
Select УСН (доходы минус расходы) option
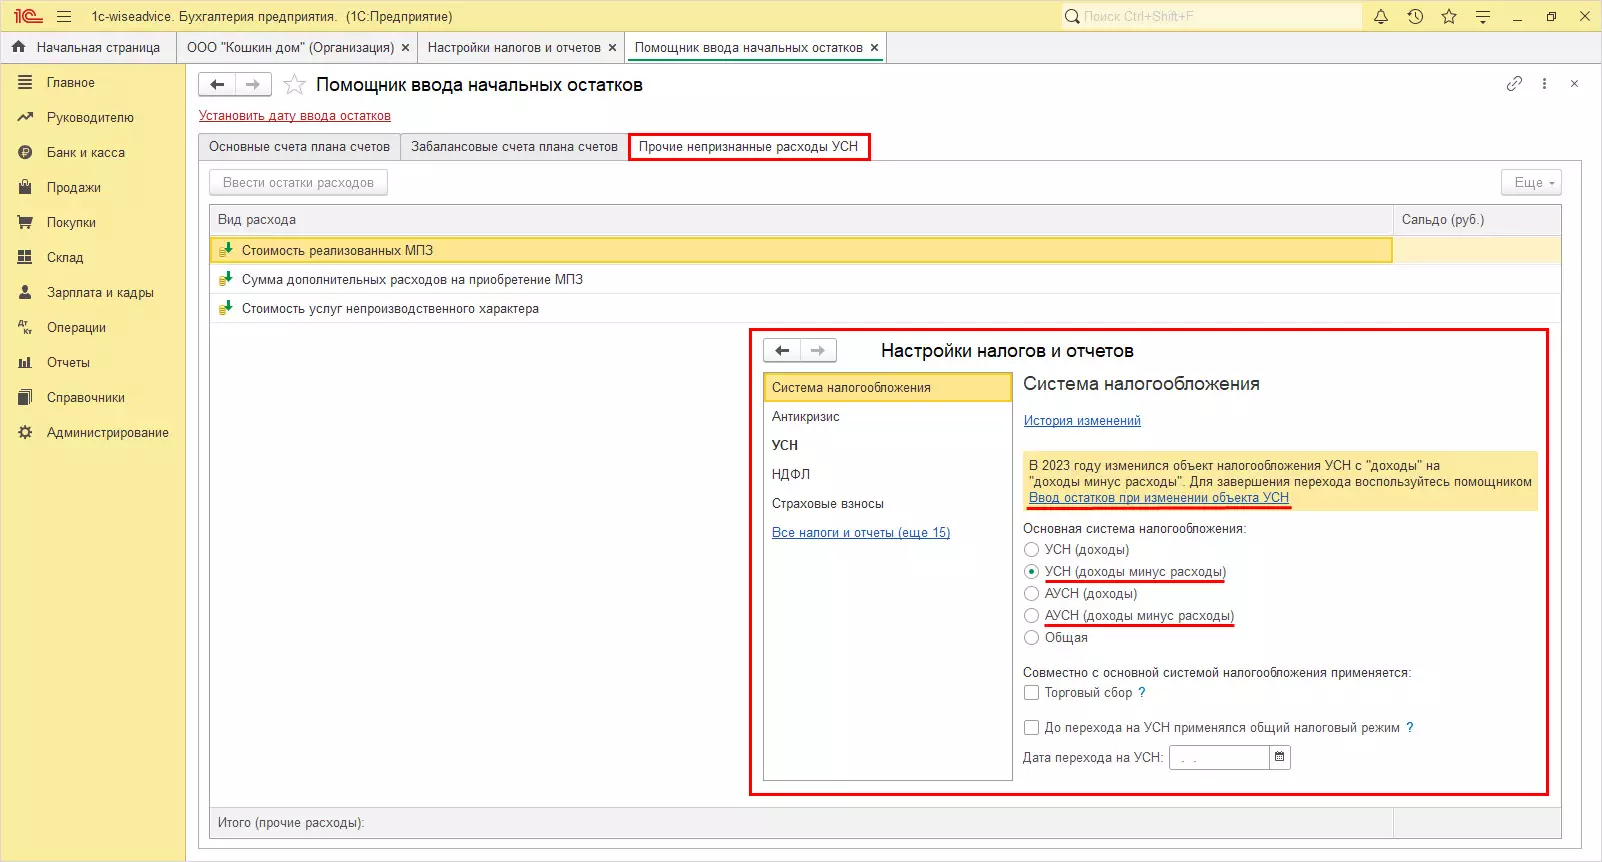[1031, 571]
